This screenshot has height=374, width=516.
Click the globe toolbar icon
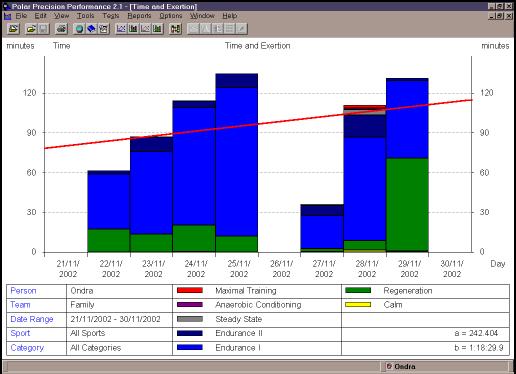[x=79, y=29]
